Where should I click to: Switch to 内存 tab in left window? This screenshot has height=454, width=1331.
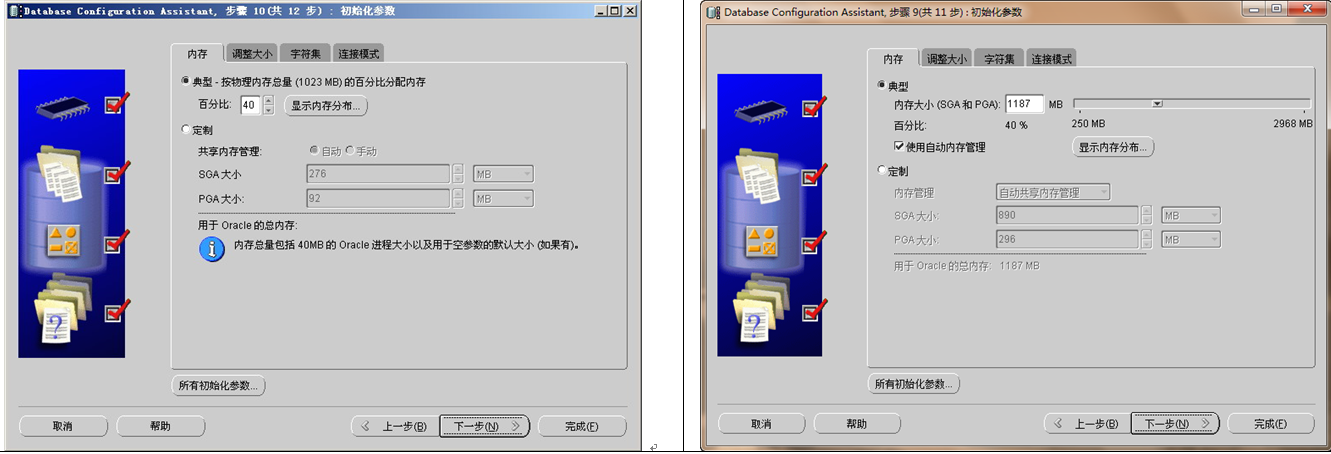click(197, 54)
